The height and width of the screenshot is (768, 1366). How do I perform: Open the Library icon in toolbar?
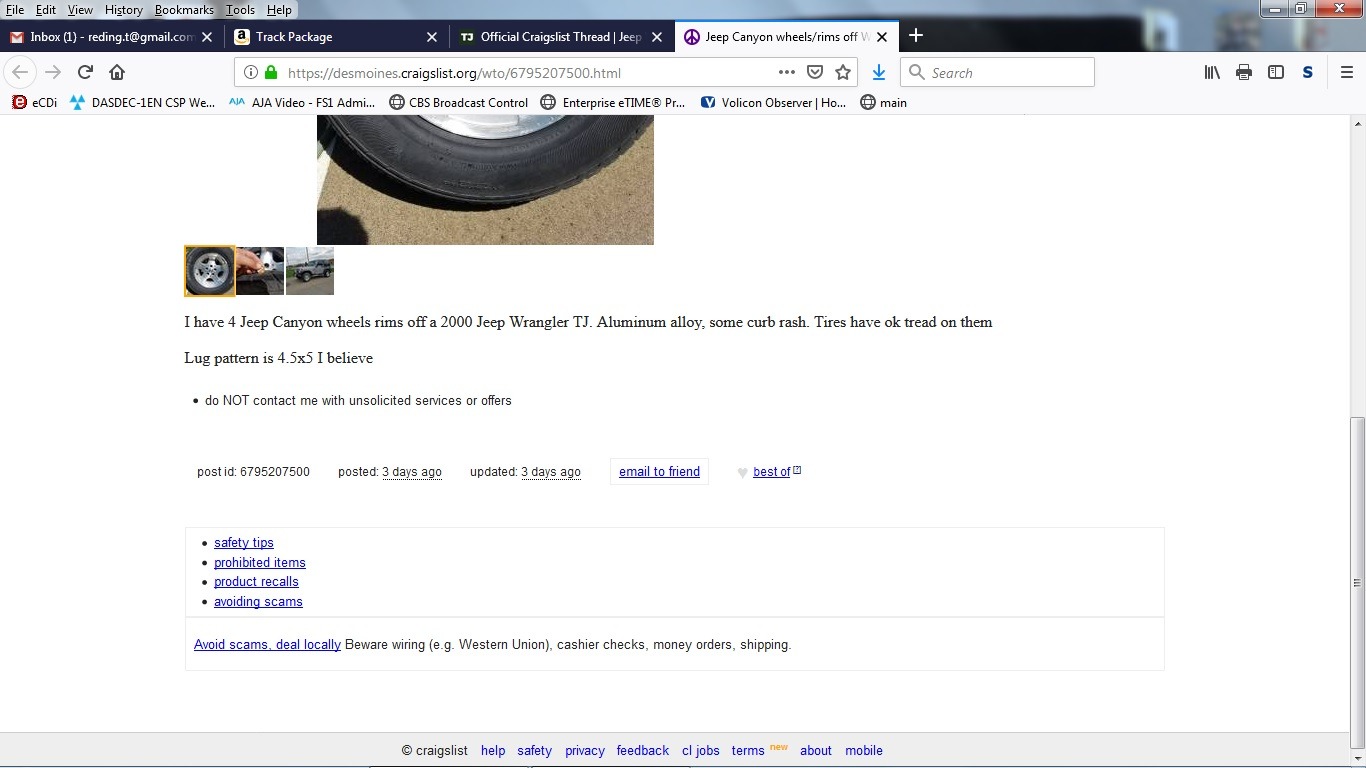(x=1211, y=72)
